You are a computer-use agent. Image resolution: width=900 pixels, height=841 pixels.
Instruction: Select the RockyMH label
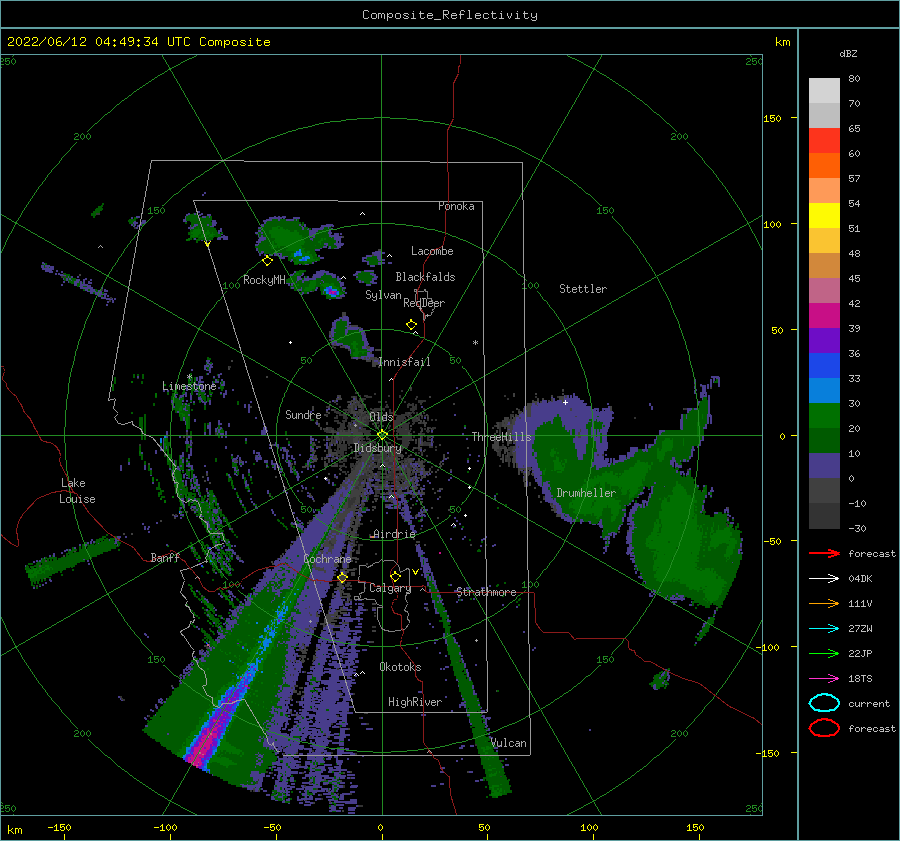pyautogui.click(x=264, y=280)
